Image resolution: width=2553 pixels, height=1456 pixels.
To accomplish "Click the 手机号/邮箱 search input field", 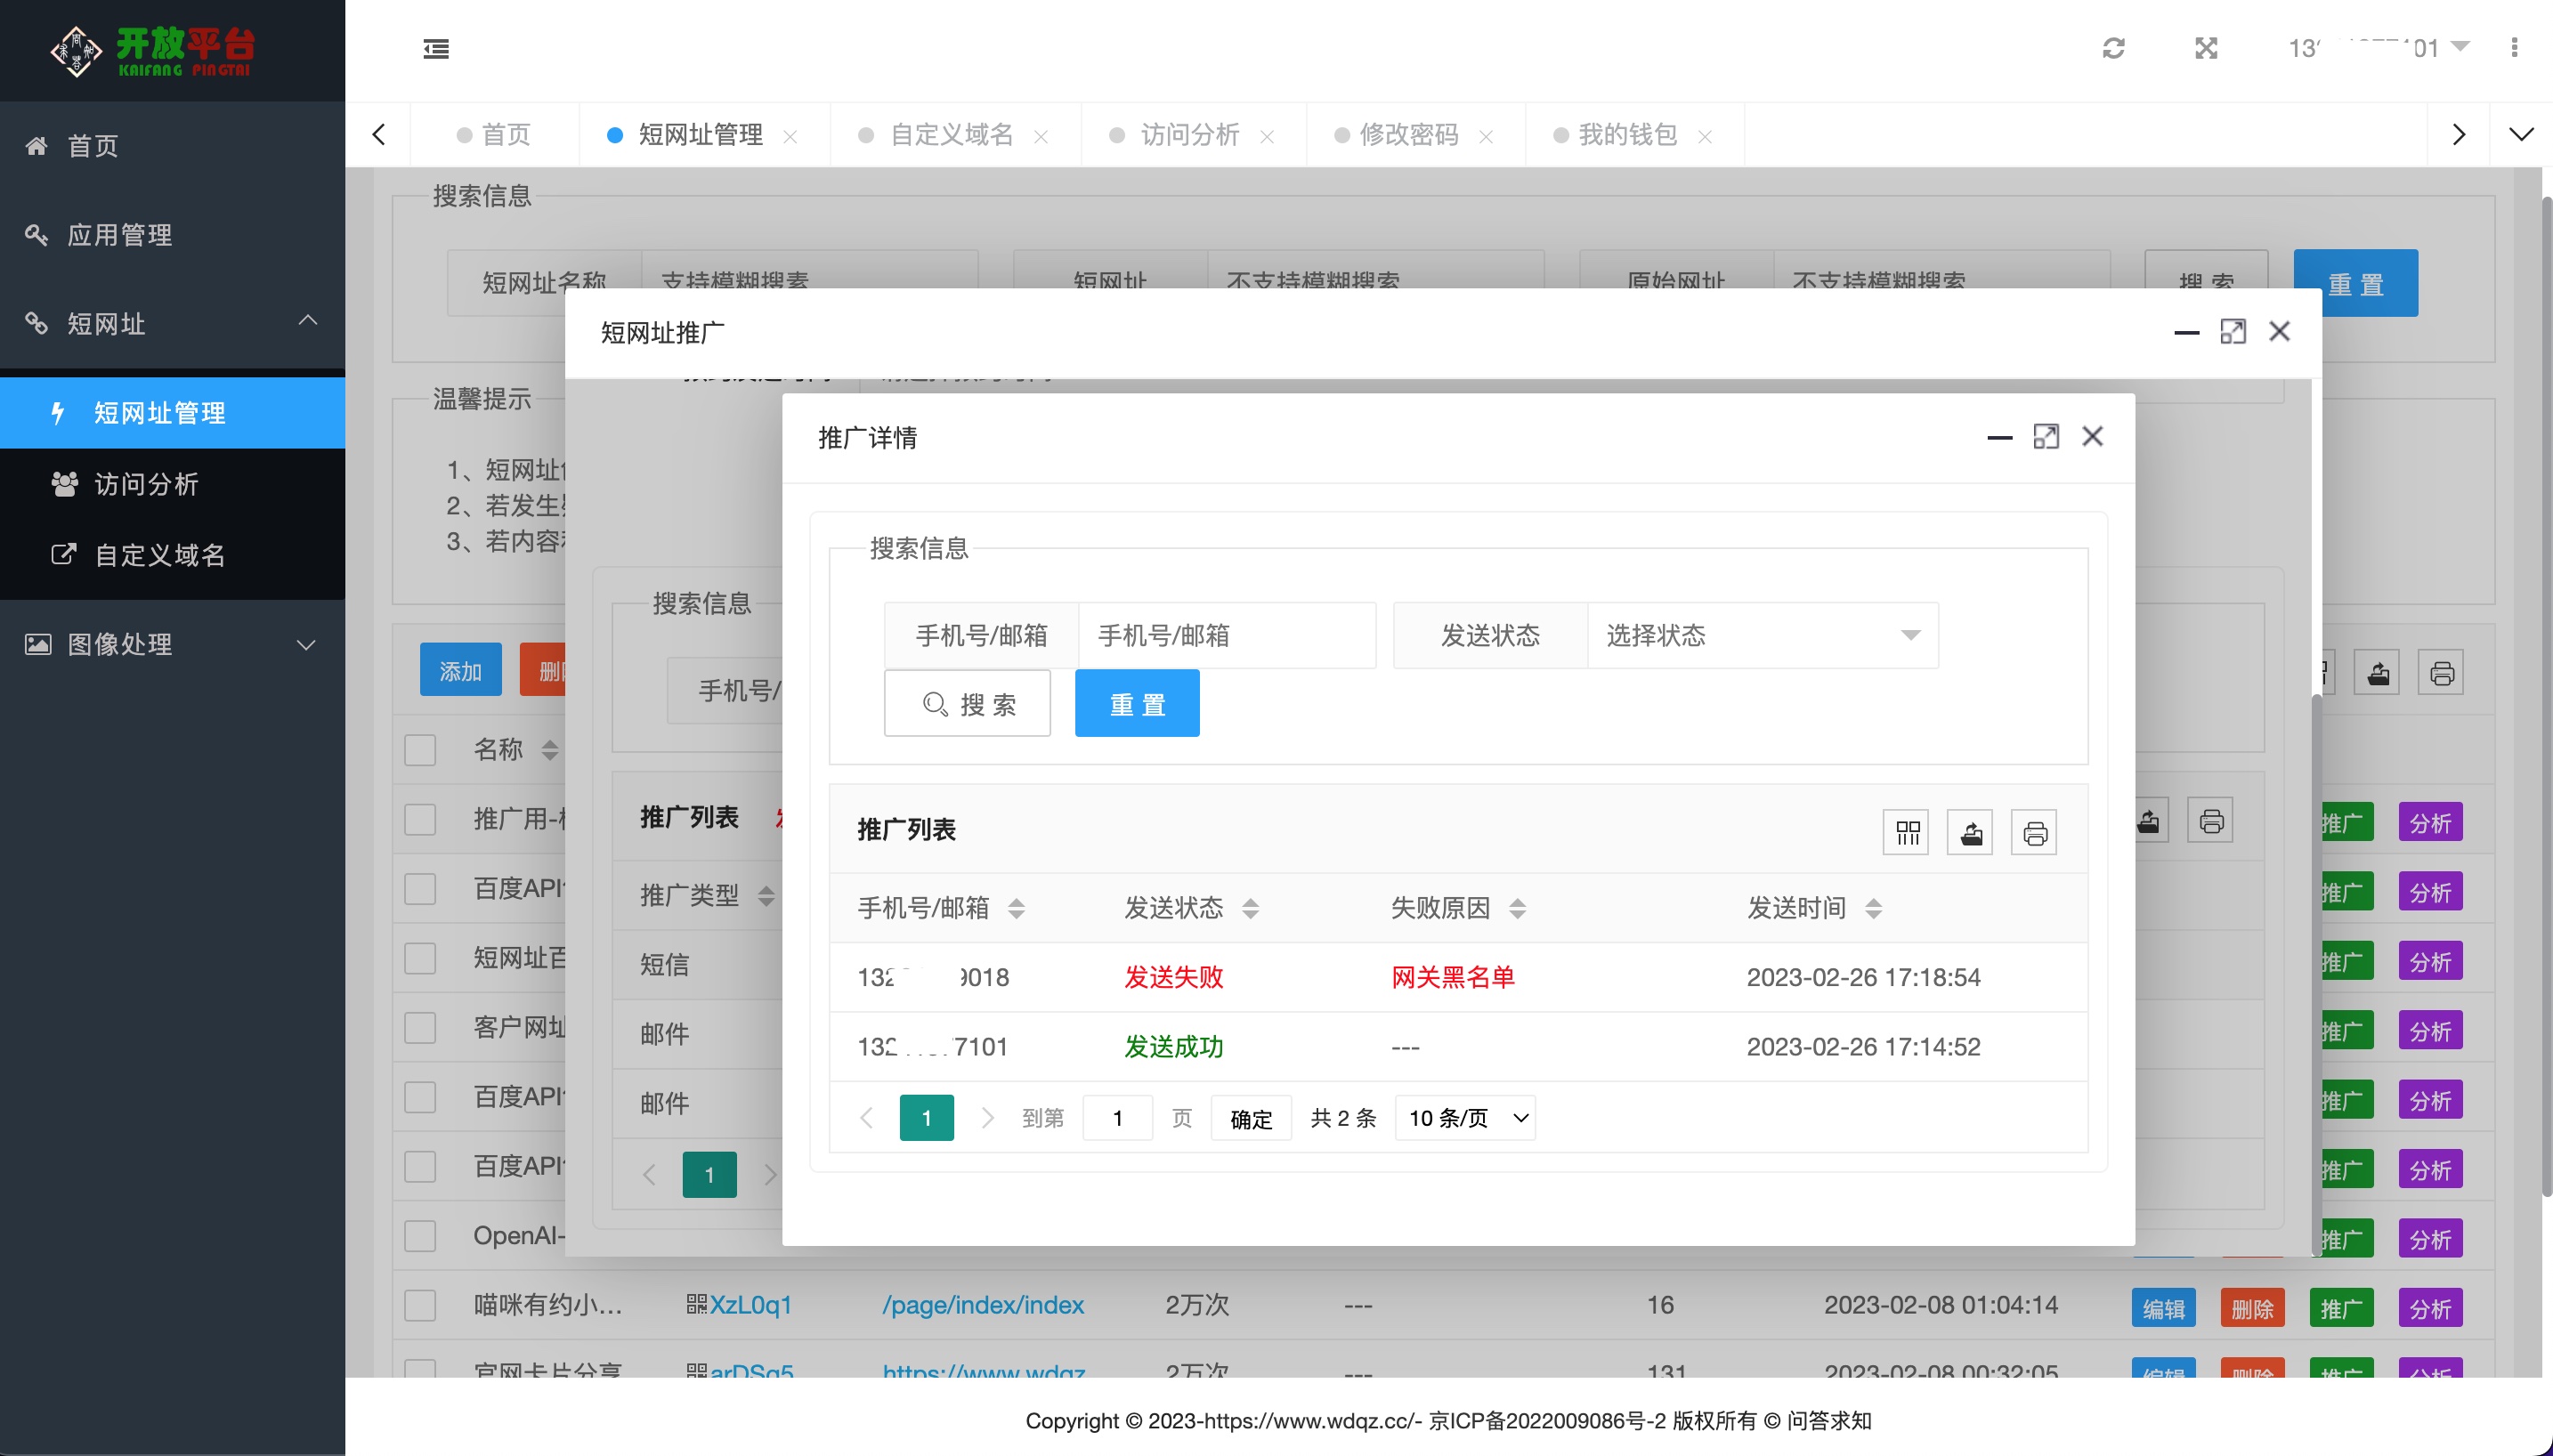I will pos(1226,635).
